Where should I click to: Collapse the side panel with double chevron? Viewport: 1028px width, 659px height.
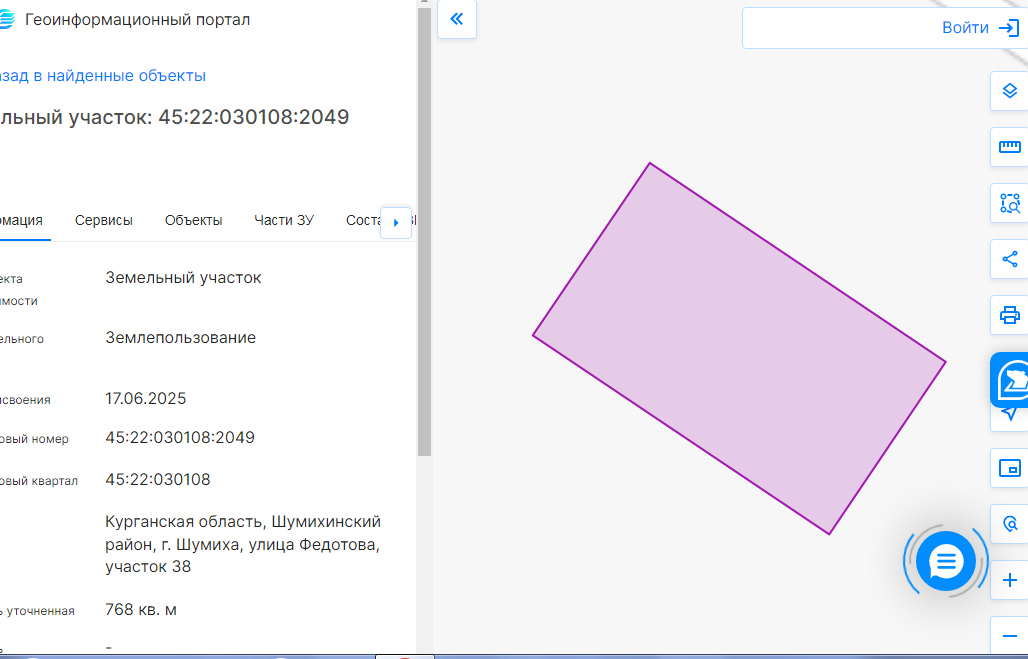pyautogui.click(x=457, y=19)
